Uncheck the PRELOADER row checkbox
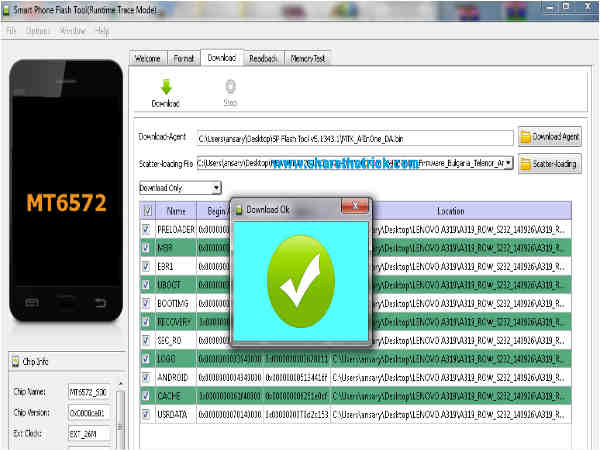Image resolution: width=600 pixels, height=450 pixels. [146, 229]
